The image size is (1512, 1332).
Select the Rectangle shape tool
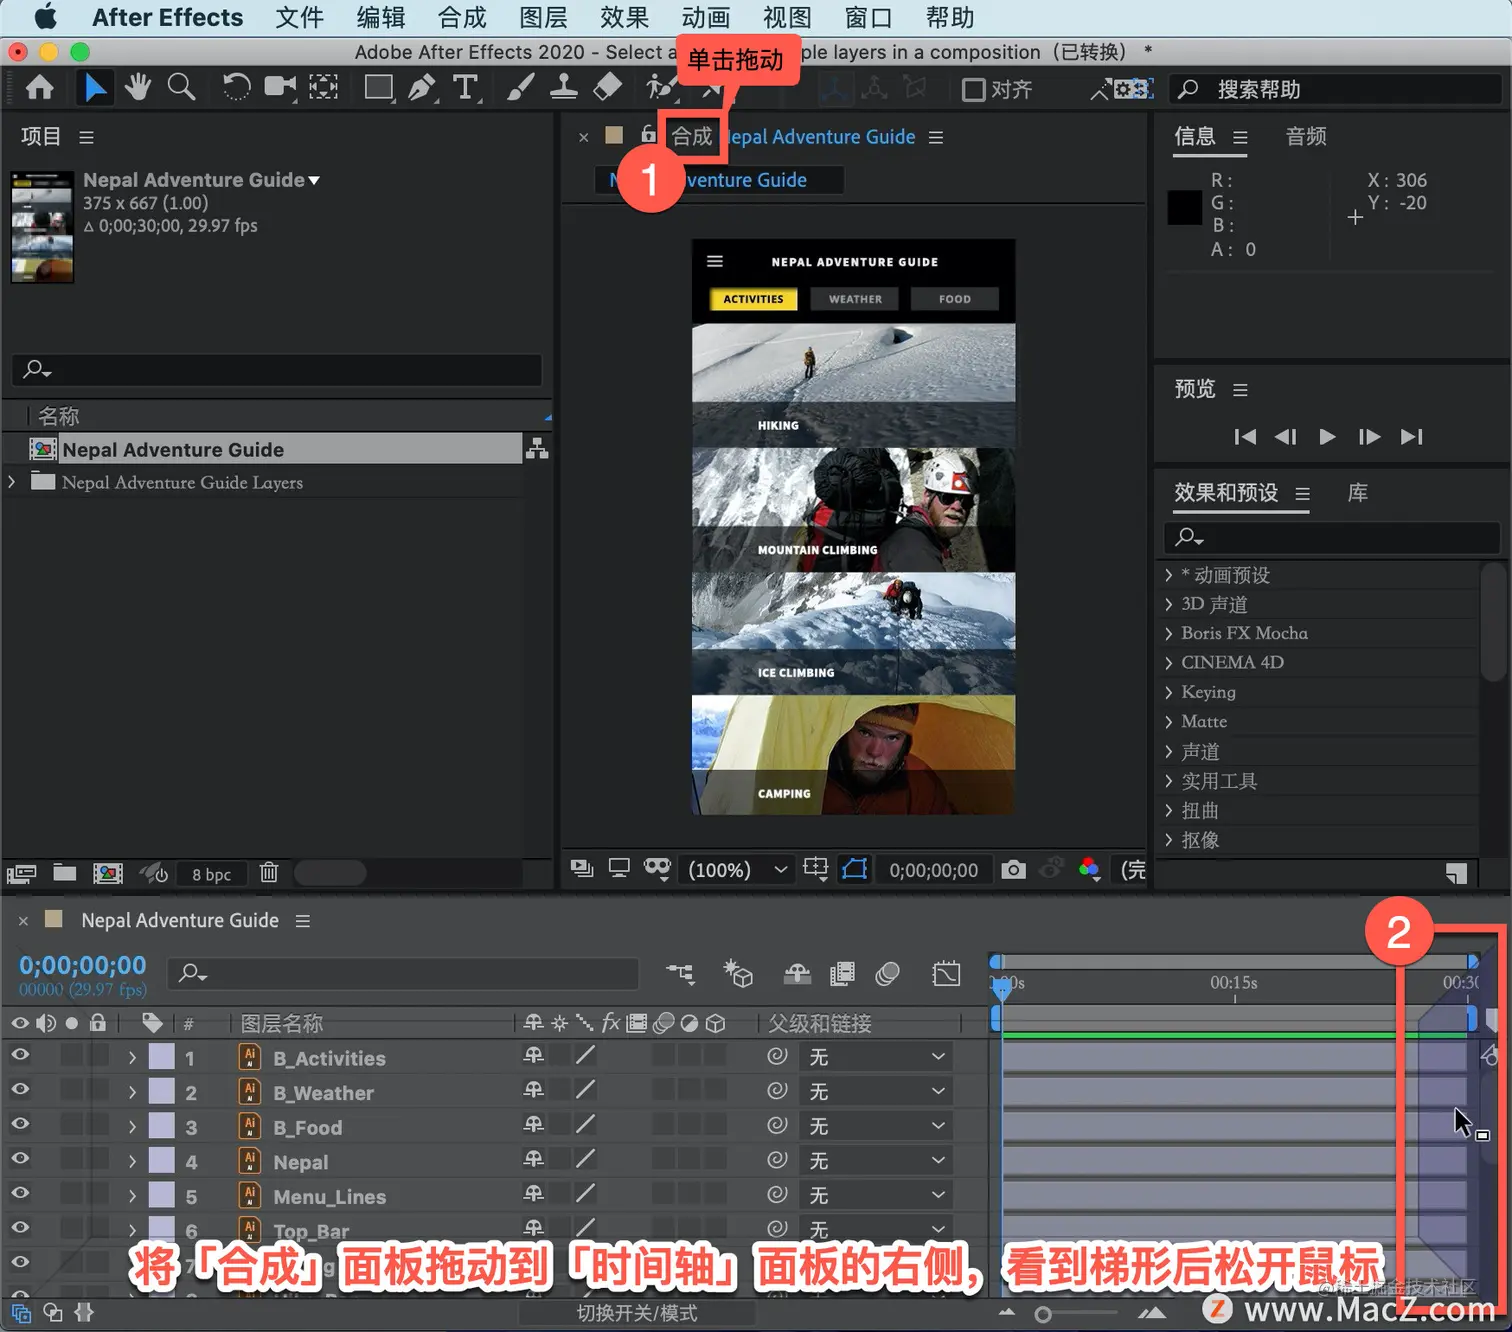(378, 88)
